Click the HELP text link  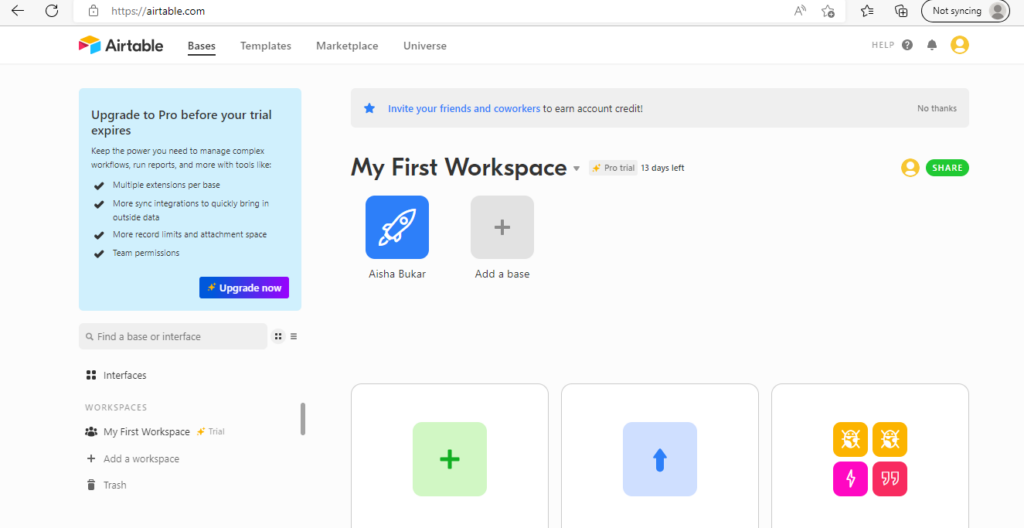coord(882,45)
